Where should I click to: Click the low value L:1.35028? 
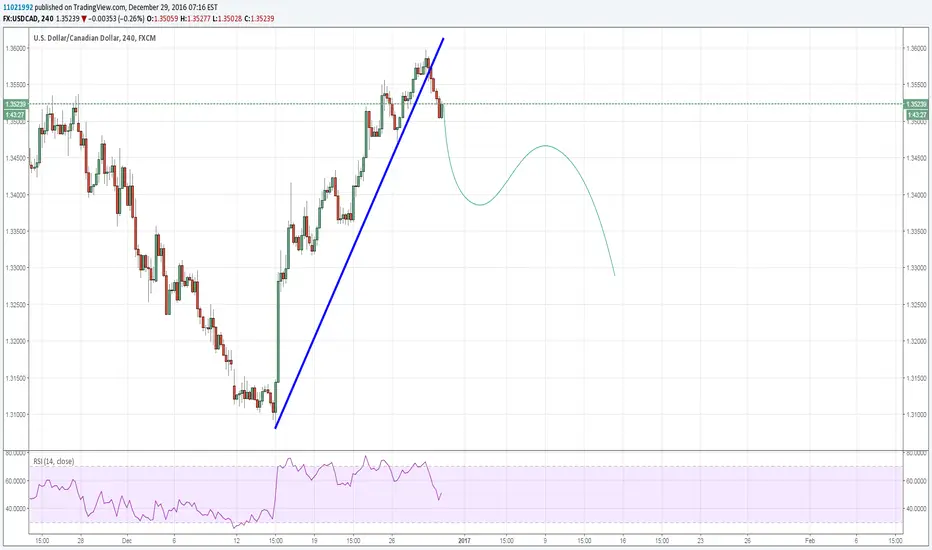click(x=226, y=18)
